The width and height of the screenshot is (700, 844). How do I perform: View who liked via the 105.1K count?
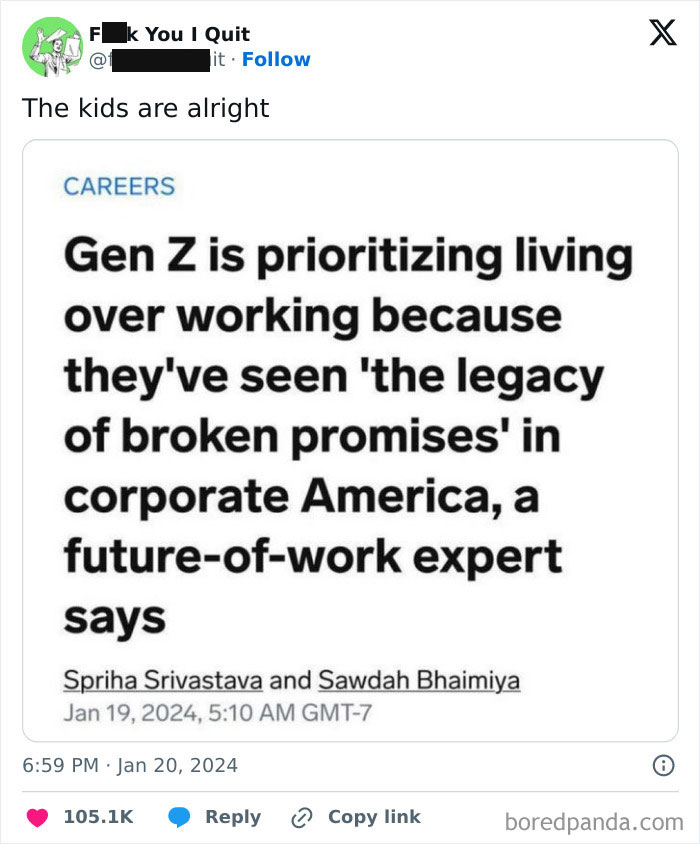tap(98, 816)
